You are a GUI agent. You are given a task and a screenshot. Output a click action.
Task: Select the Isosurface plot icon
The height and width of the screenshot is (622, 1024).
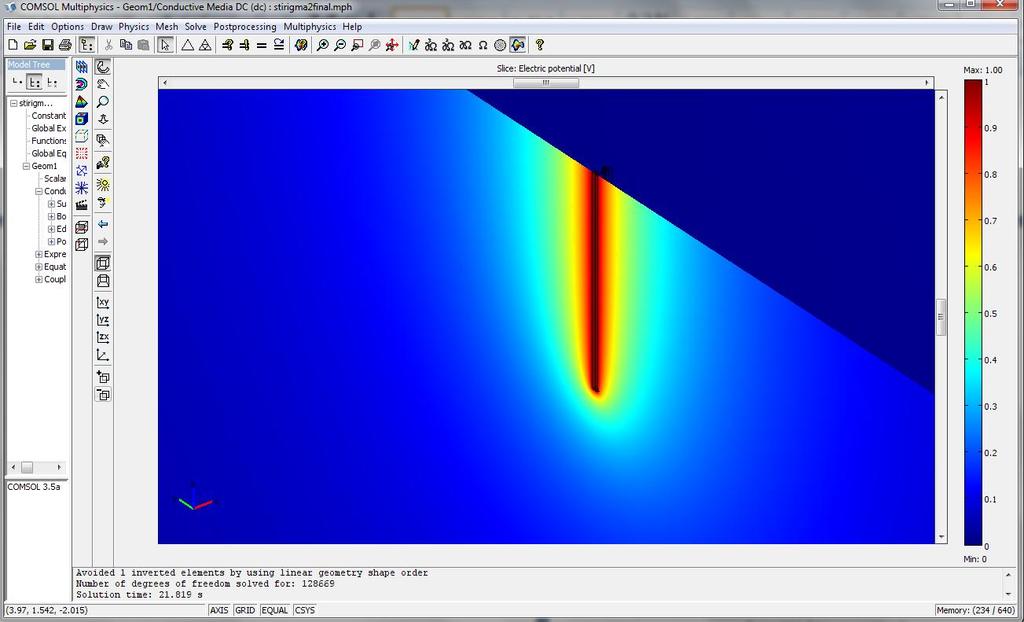[x=82, y=84]
